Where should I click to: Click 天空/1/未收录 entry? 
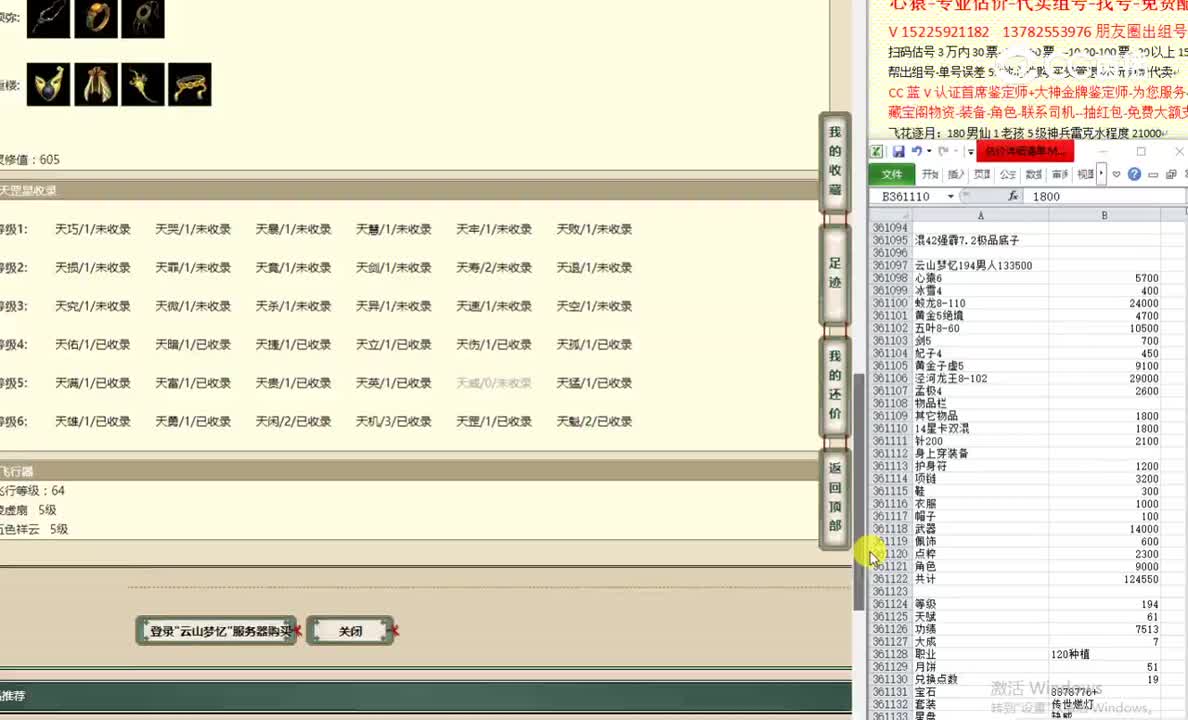(594, 306)
